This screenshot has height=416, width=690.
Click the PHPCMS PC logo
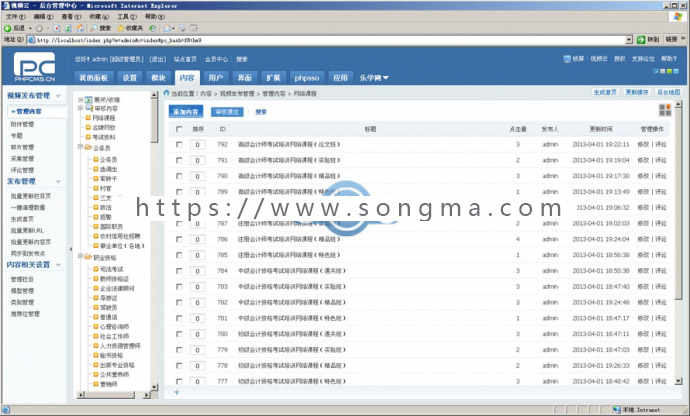[34, 66]
